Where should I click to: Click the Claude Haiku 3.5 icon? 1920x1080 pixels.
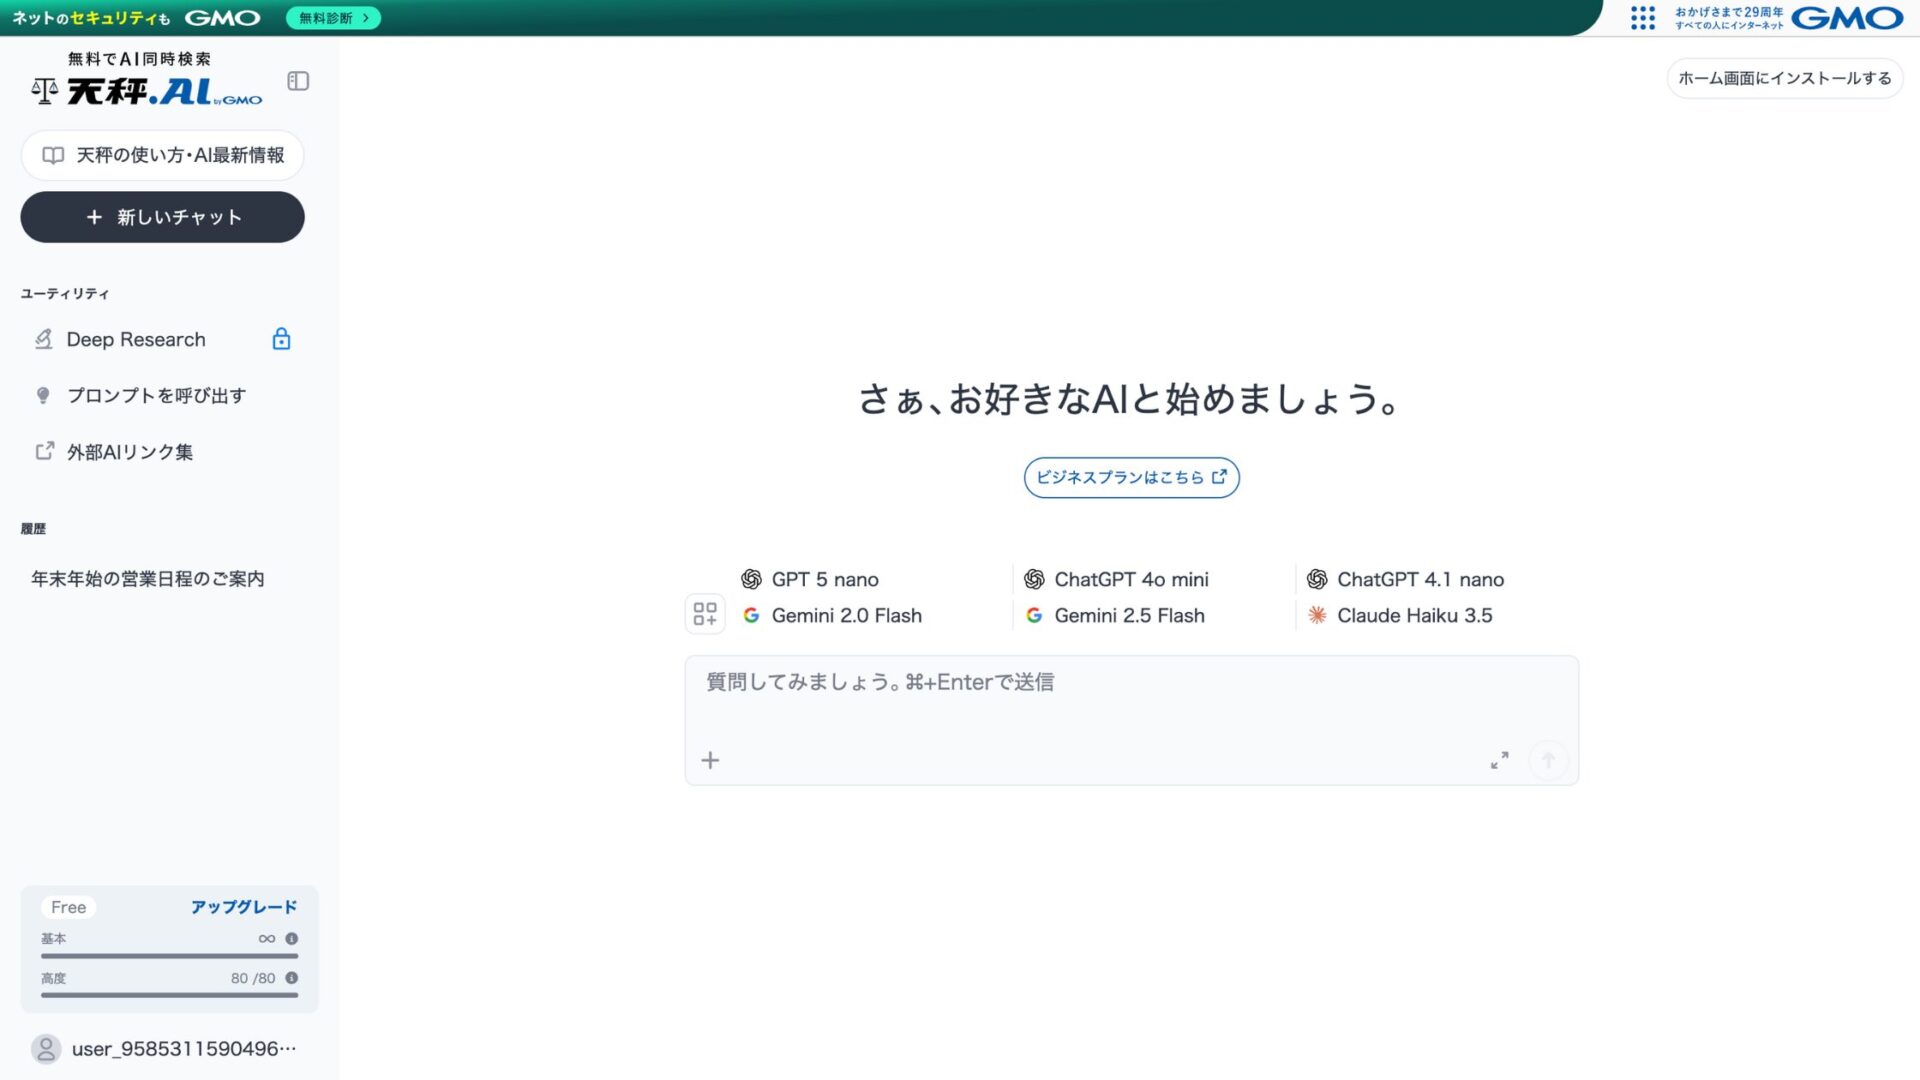(x=1317, y=615)
